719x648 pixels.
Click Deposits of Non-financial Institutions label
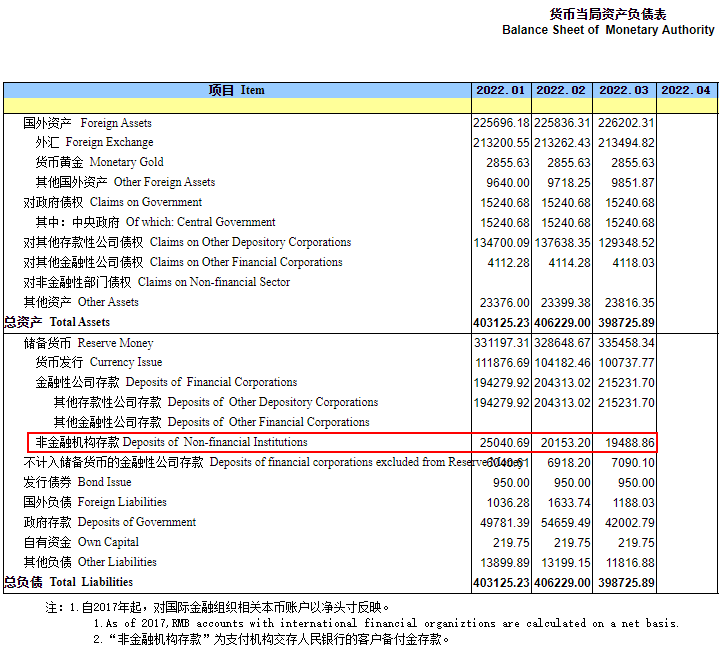click(171, 442)
